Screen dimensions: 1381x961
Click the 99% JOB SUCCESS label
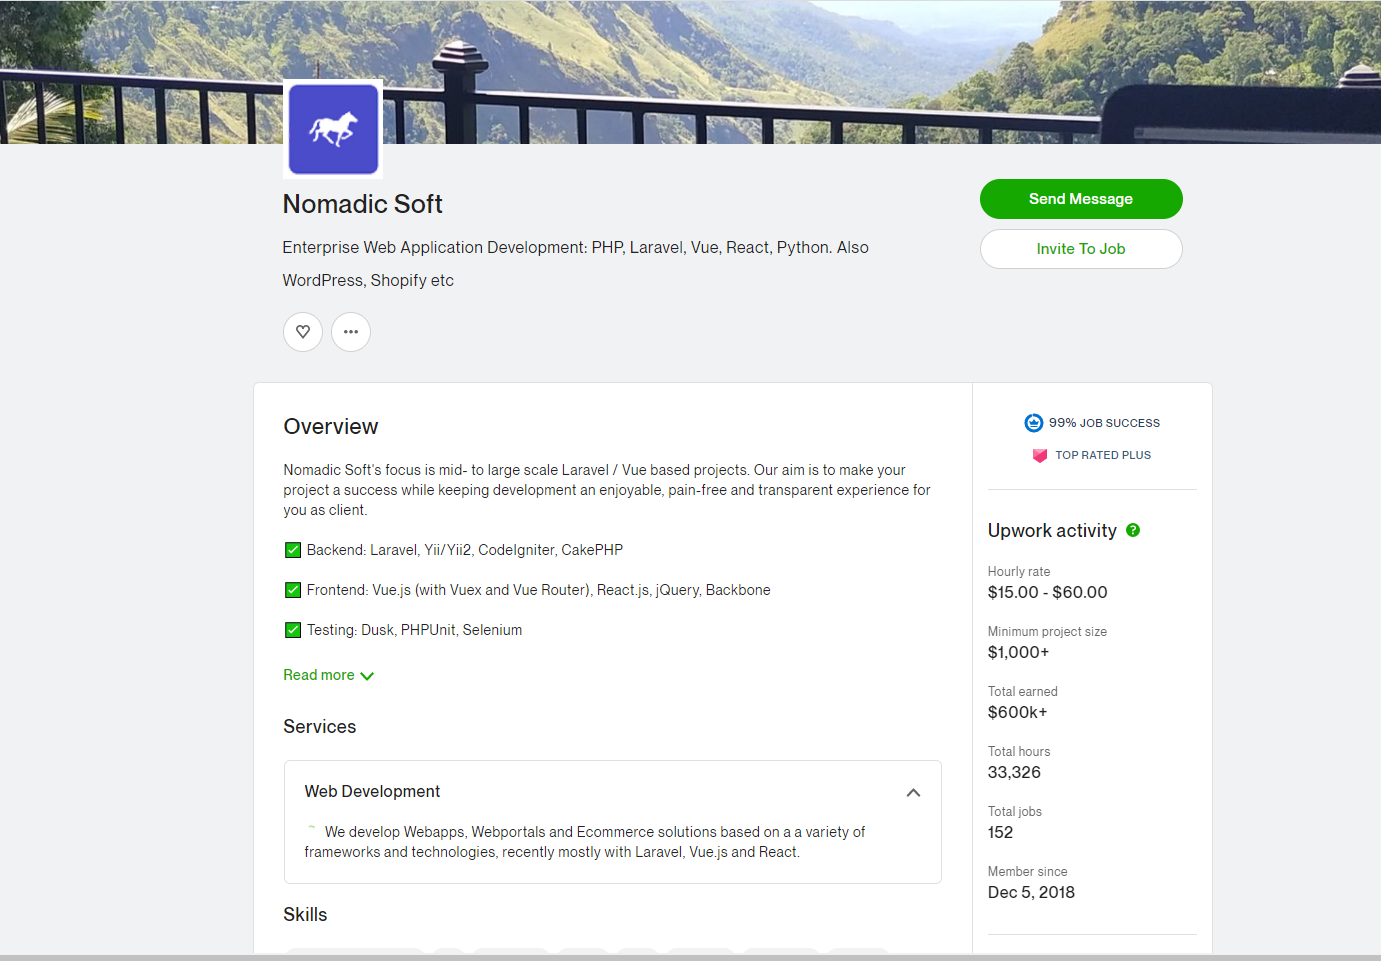[1105, 423]
